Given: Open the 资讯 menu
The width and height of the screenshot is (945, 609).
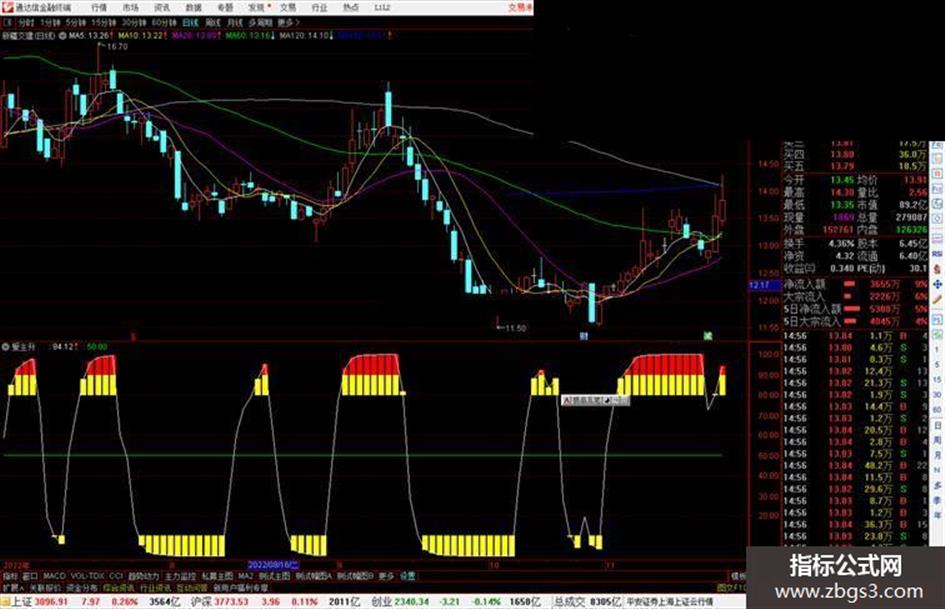Looking at the screenshot, I should pyautogui.click(x=162, y=7).
